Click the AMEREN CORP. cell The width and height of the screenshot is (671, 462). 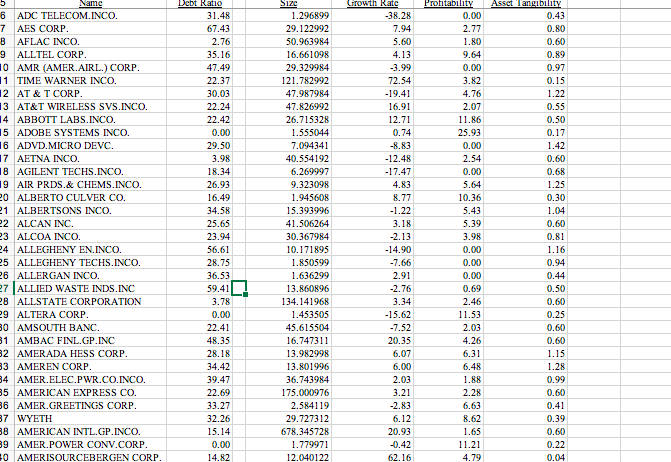pyautogui.click(x=91, y=367)
